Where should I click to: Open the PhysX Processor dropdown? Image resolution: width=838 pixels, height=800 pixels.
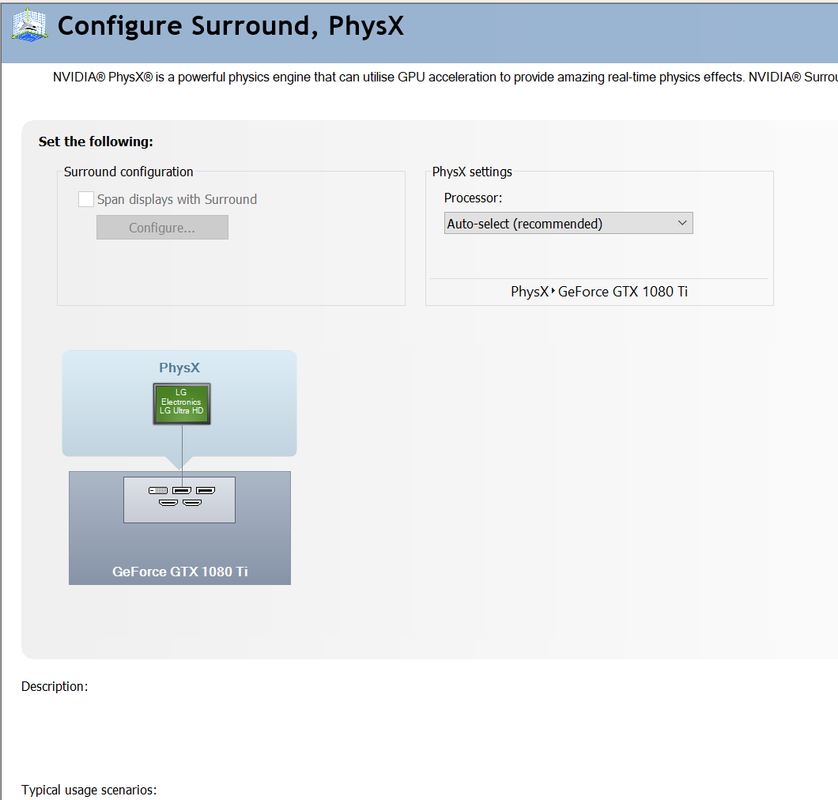point(568,223)
